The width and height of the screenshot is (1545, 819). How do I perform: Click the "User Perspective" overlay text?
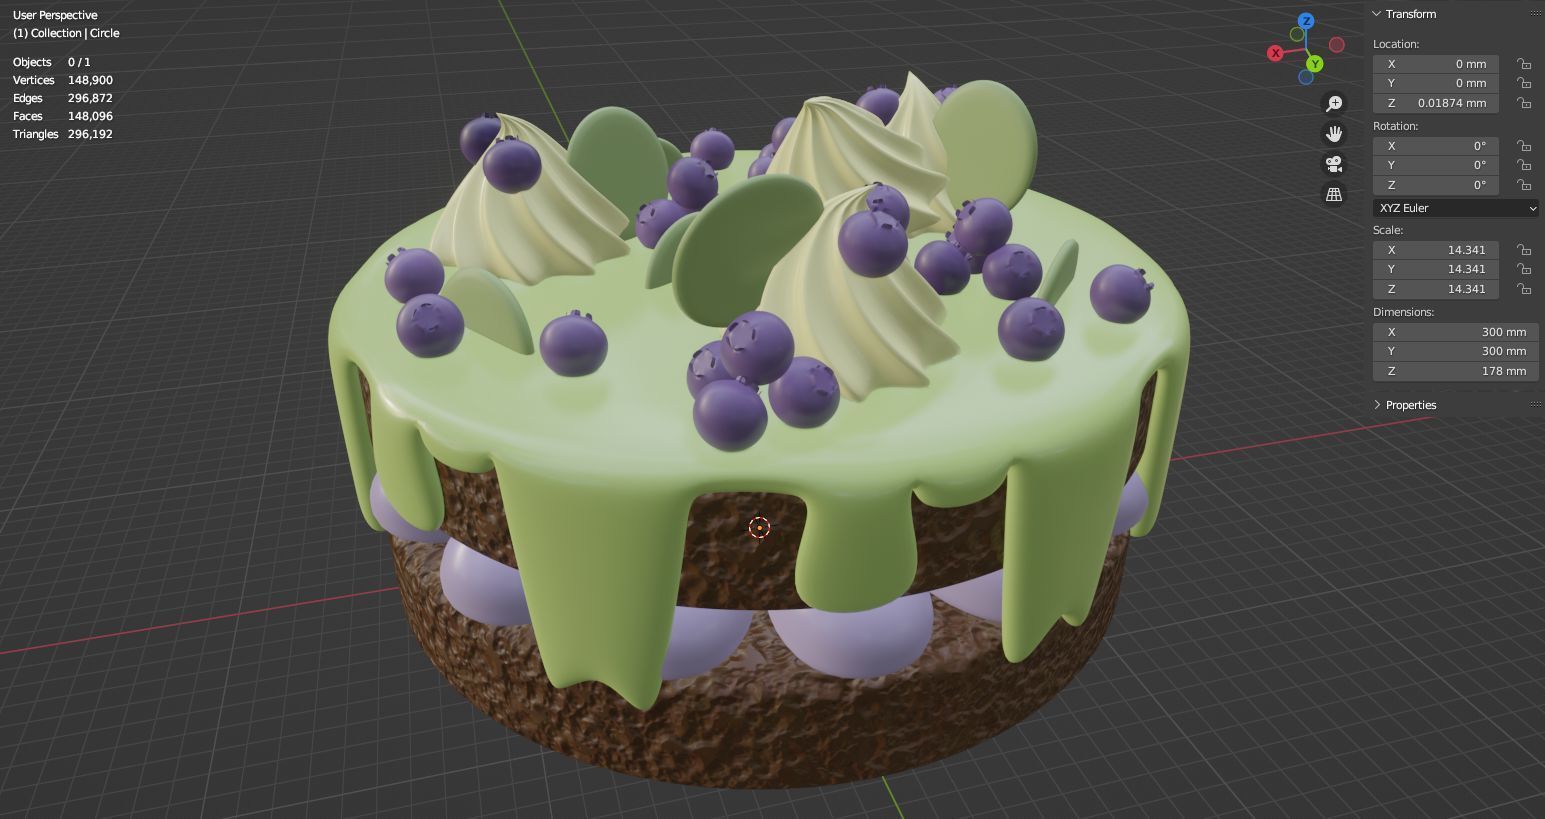coord(55,15)
